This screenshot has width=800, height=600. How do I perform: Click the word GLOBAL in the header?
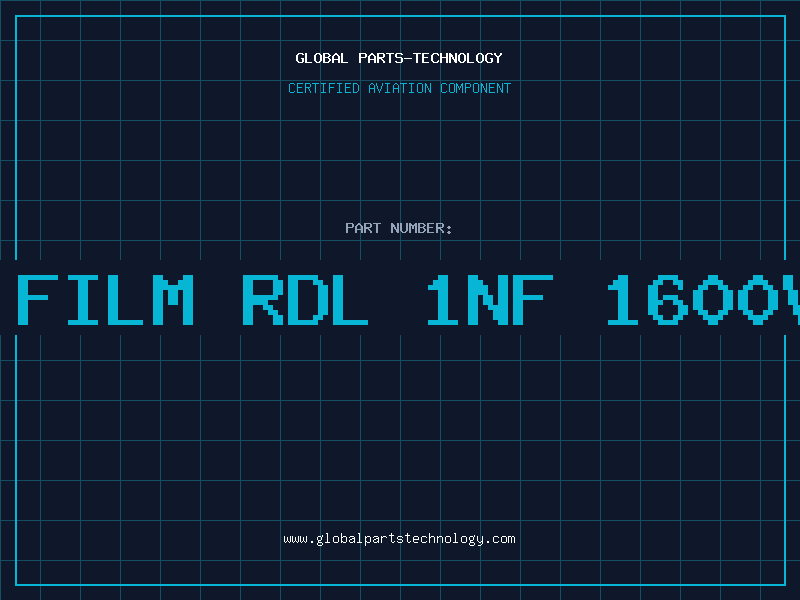[x=322, y=58]
